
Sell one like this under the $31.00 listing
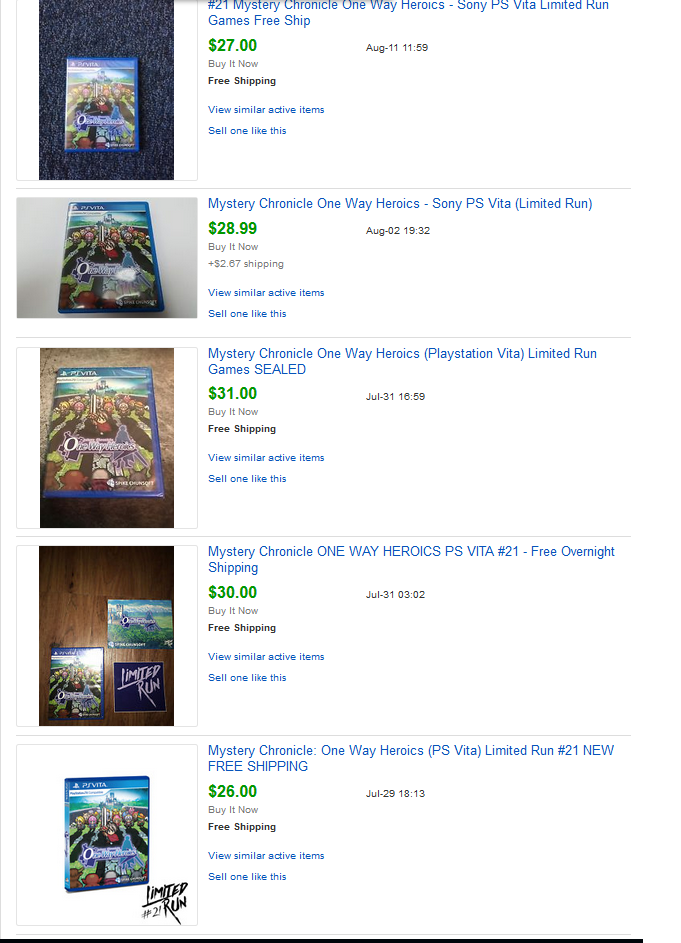click(247, 479)
